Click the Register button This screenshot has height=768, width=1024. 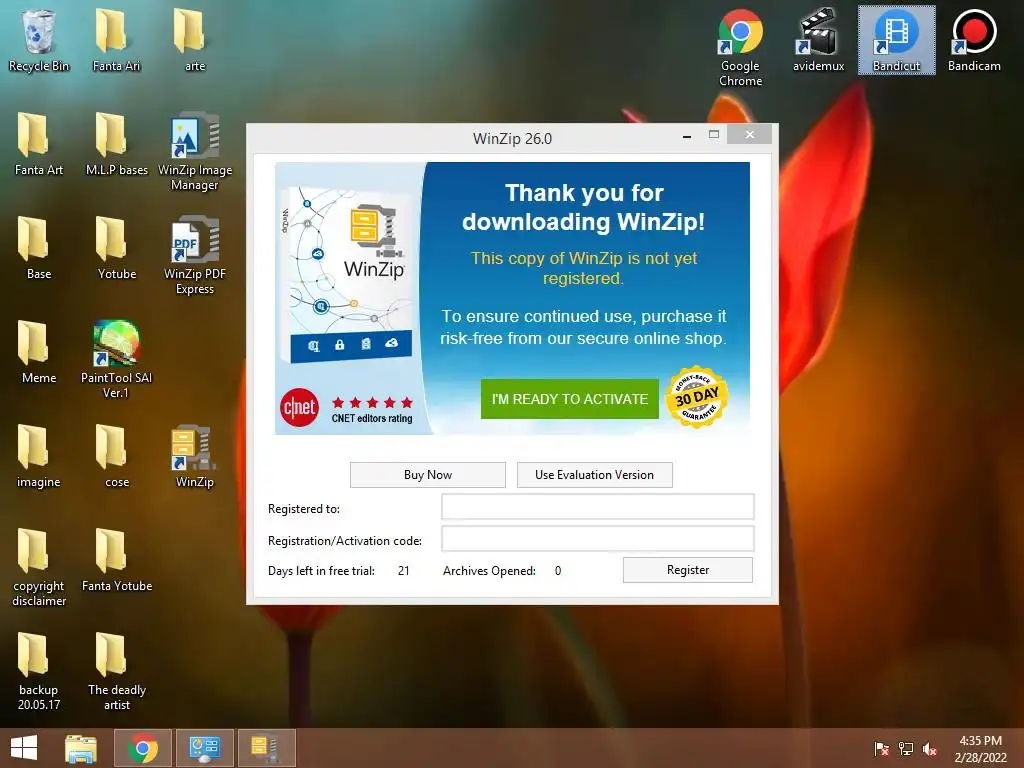[688, 570]
